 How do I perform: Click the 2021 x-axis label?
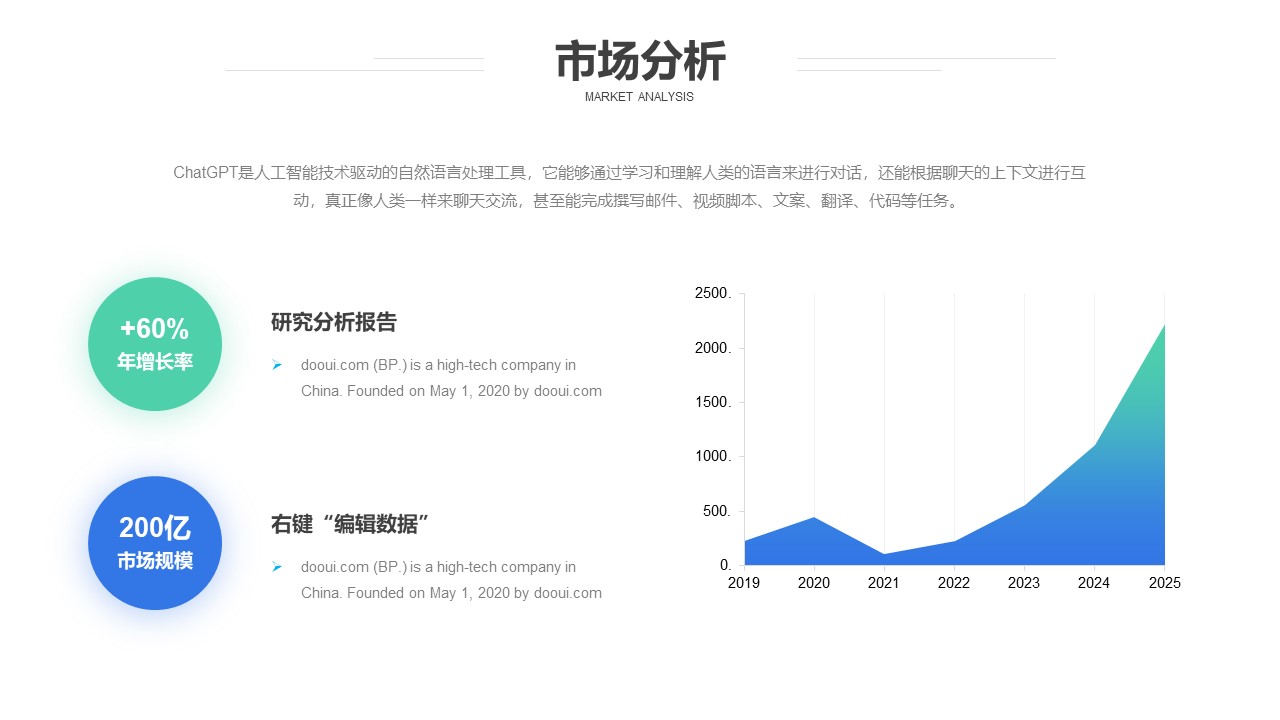(x=884, y=583)
